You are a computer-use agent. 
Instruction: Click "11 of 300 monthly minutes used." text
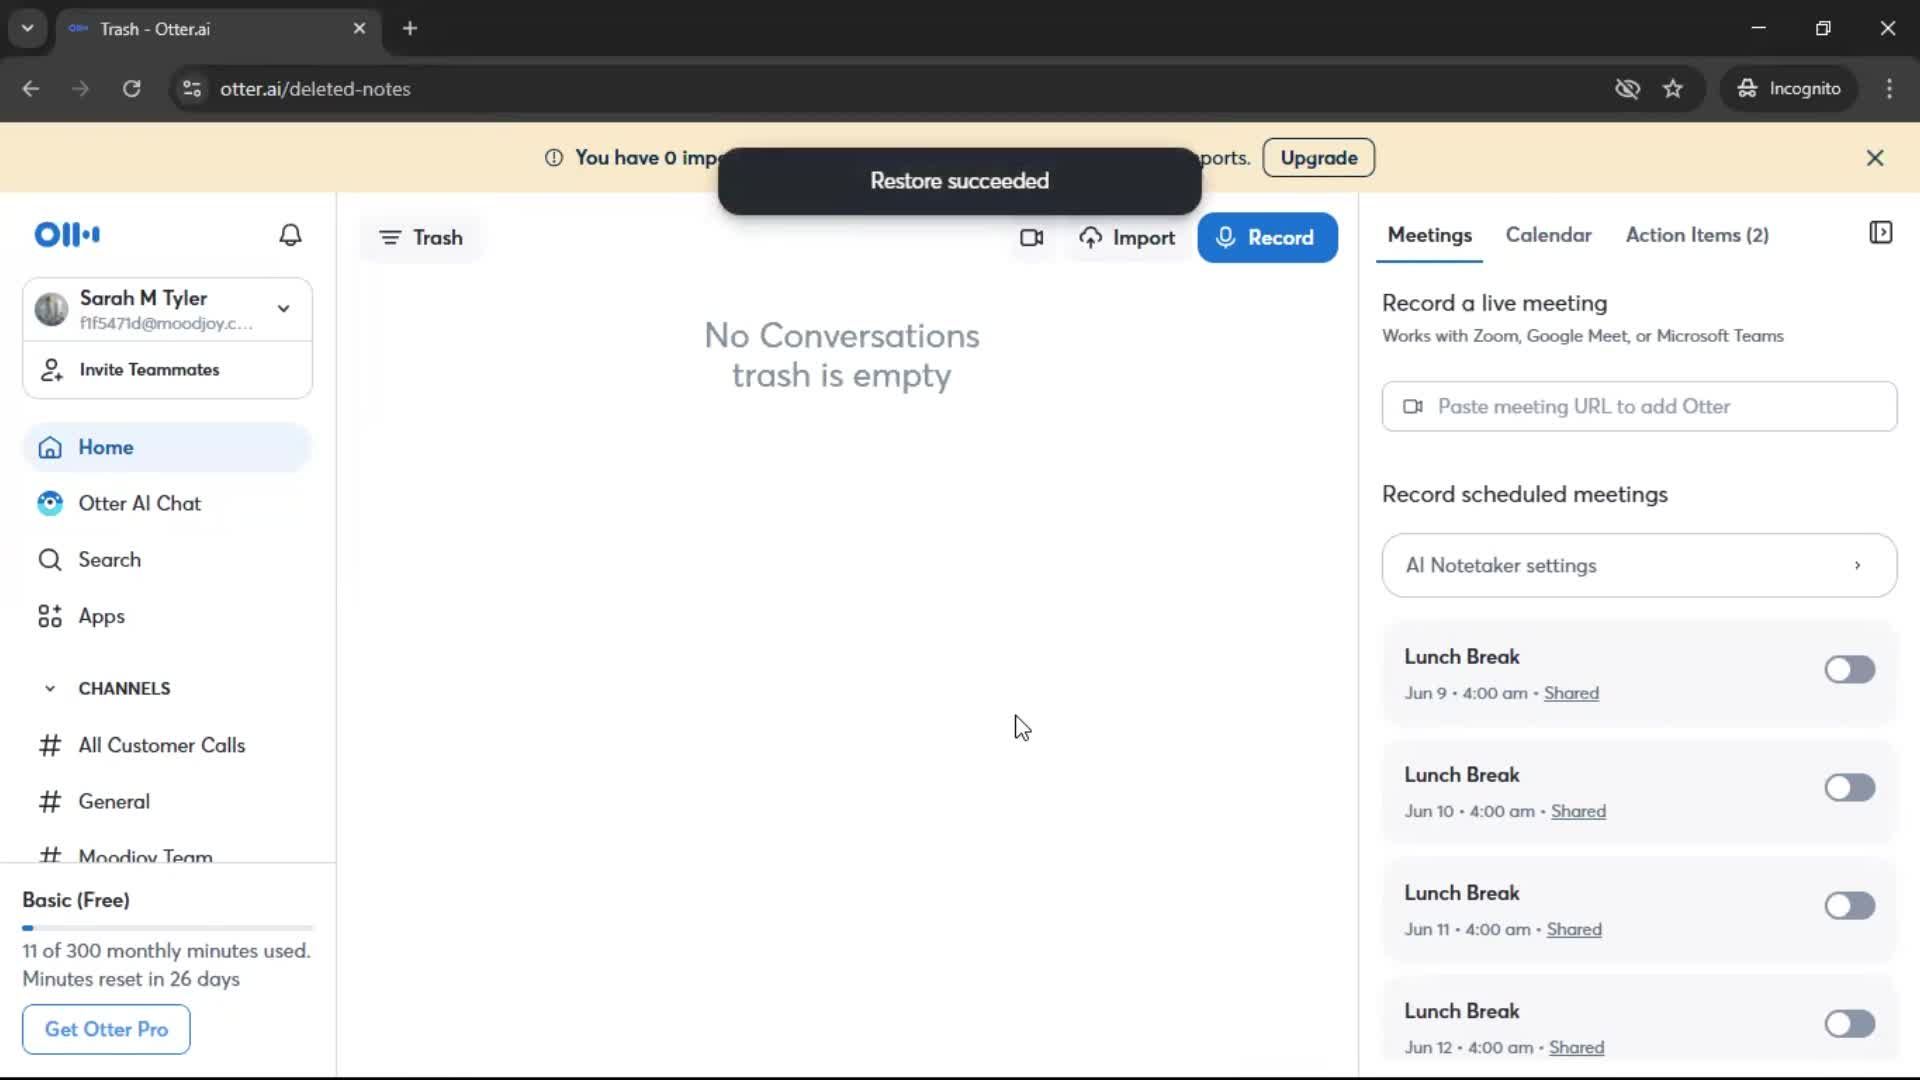tap(166, 951)
